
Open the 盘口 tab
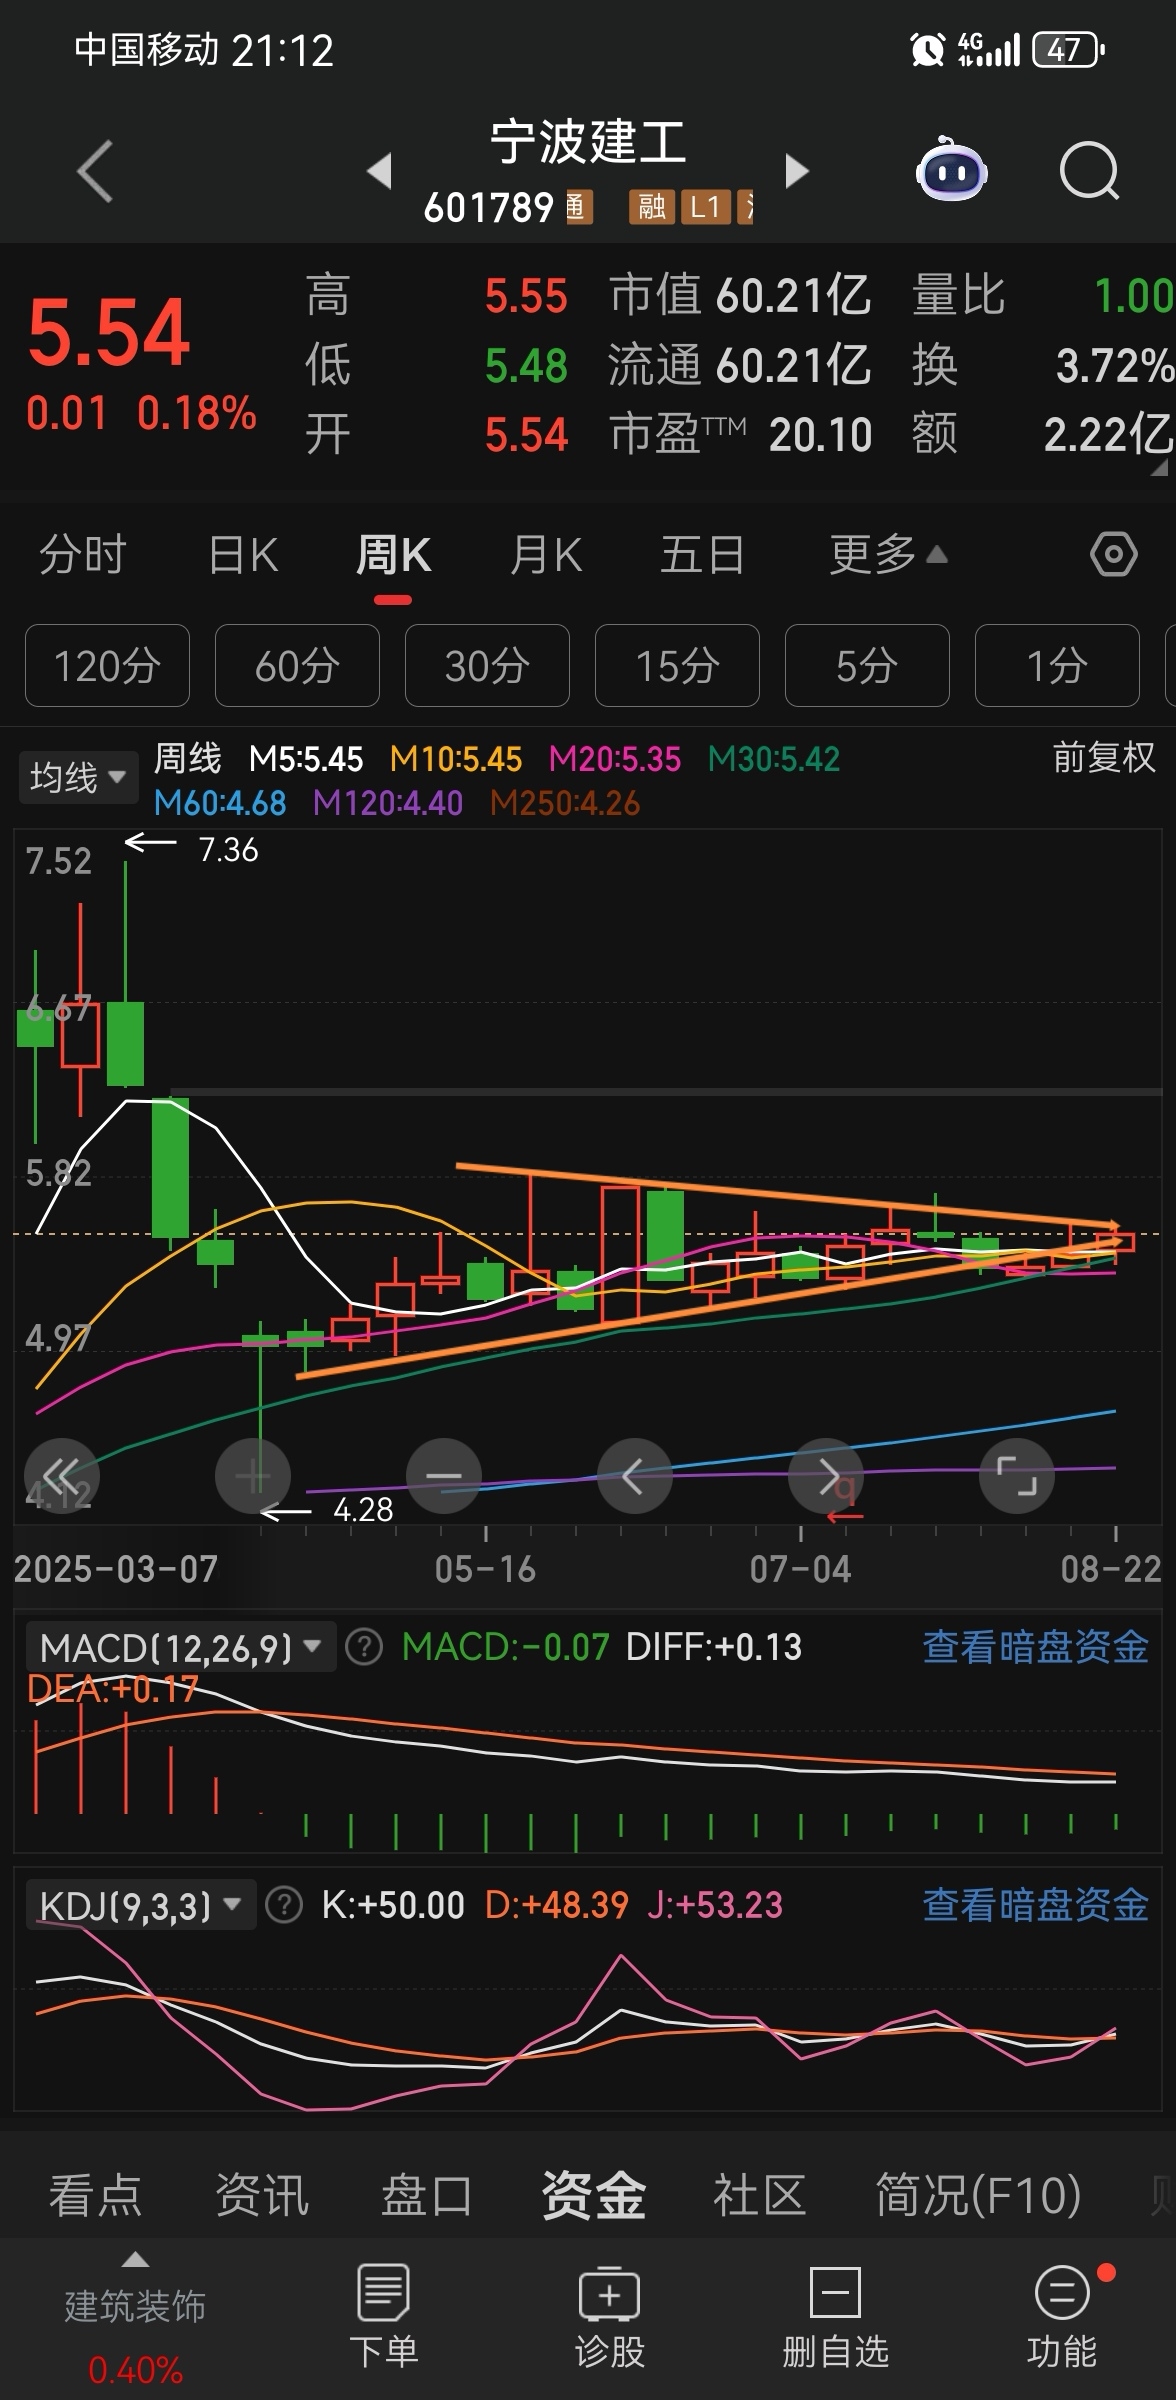427,2196
